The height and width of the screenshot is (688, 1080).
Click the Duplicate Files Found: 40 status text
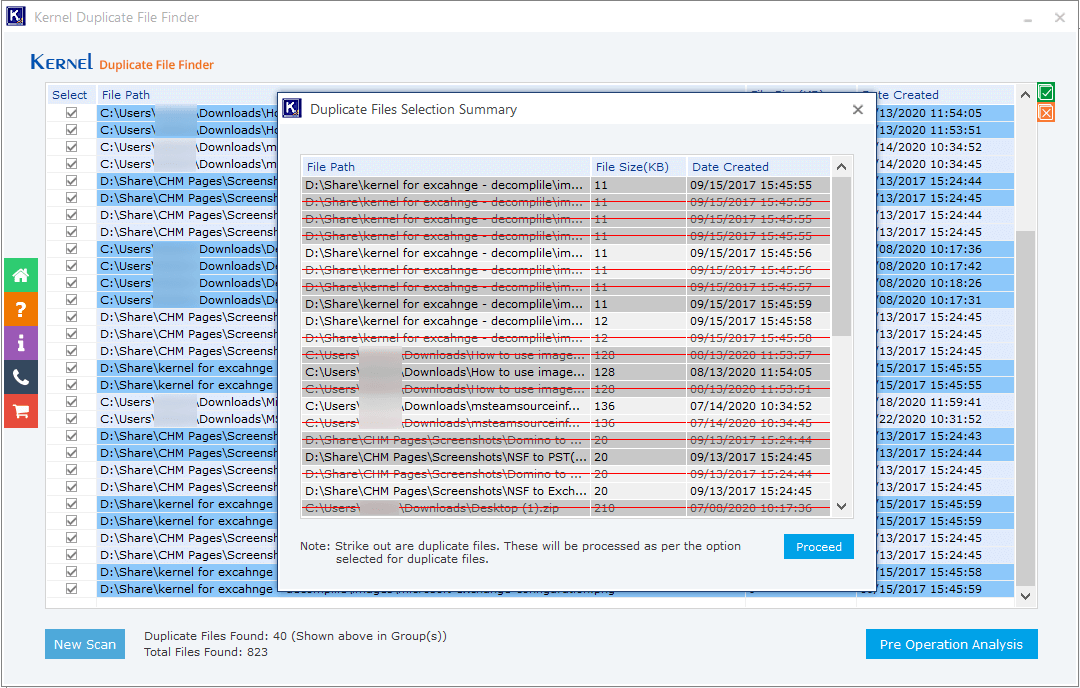(295, 636)
